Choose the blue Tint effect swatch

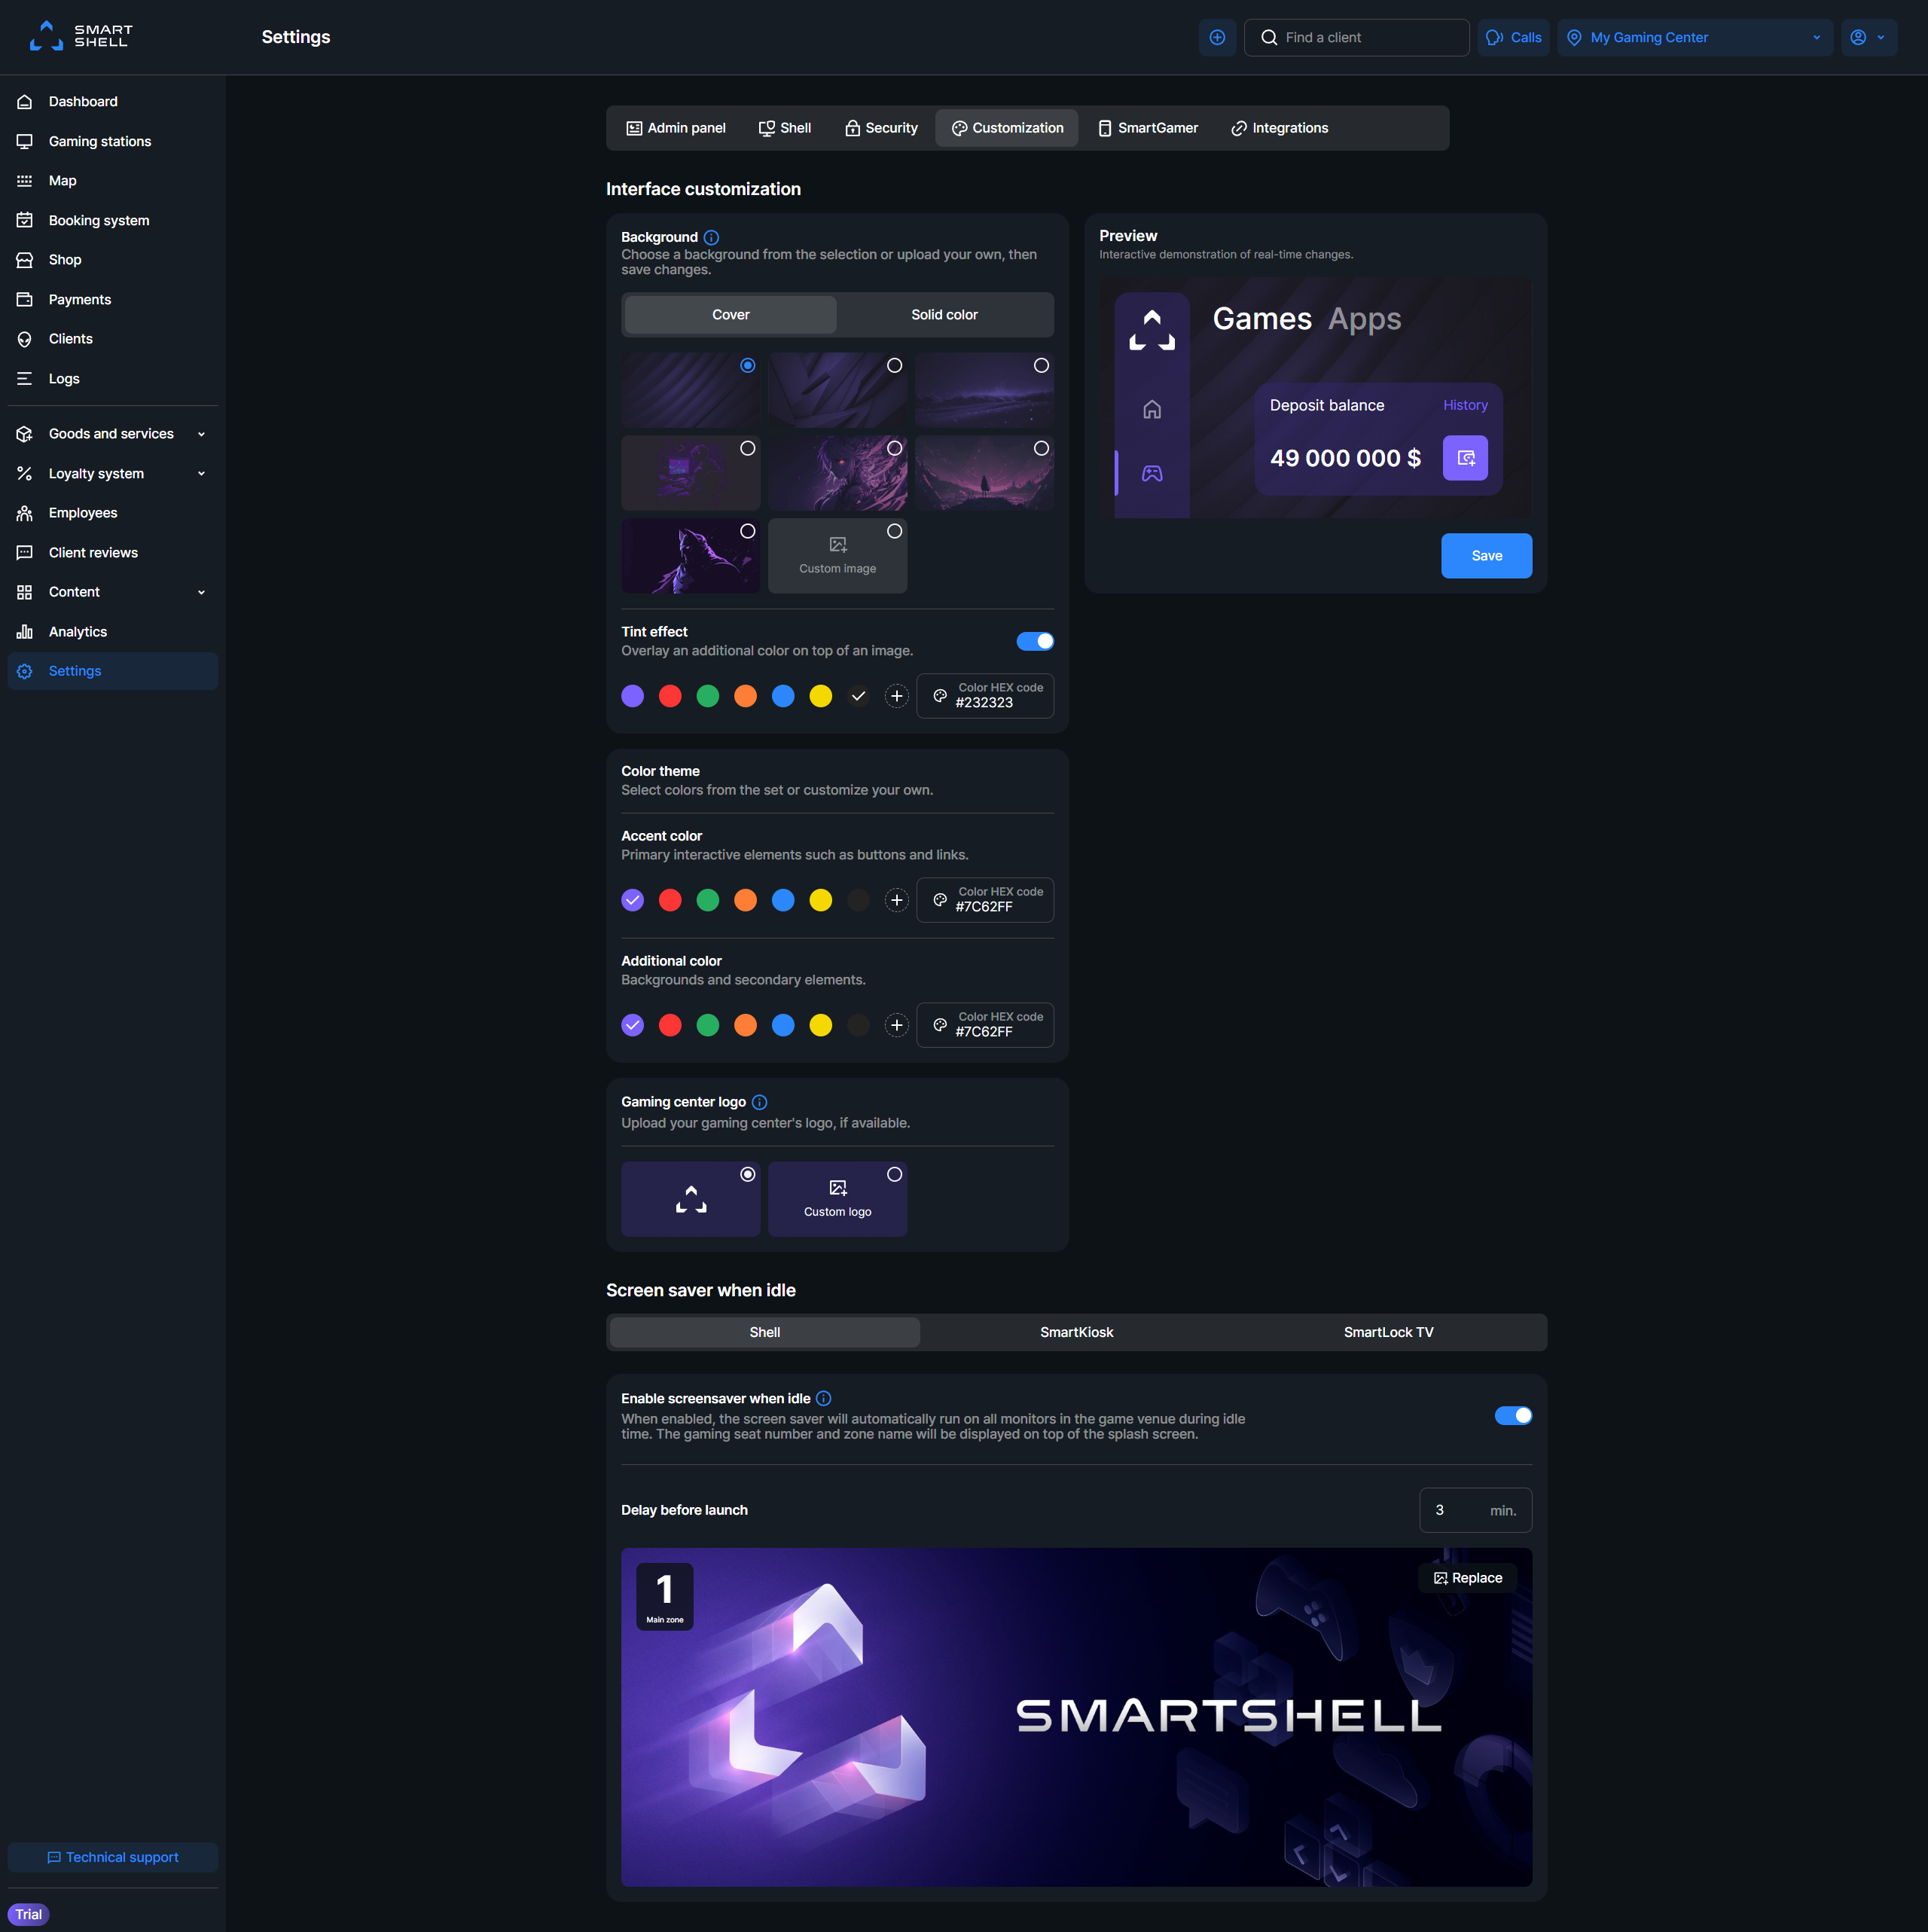[x=783, y=696]
